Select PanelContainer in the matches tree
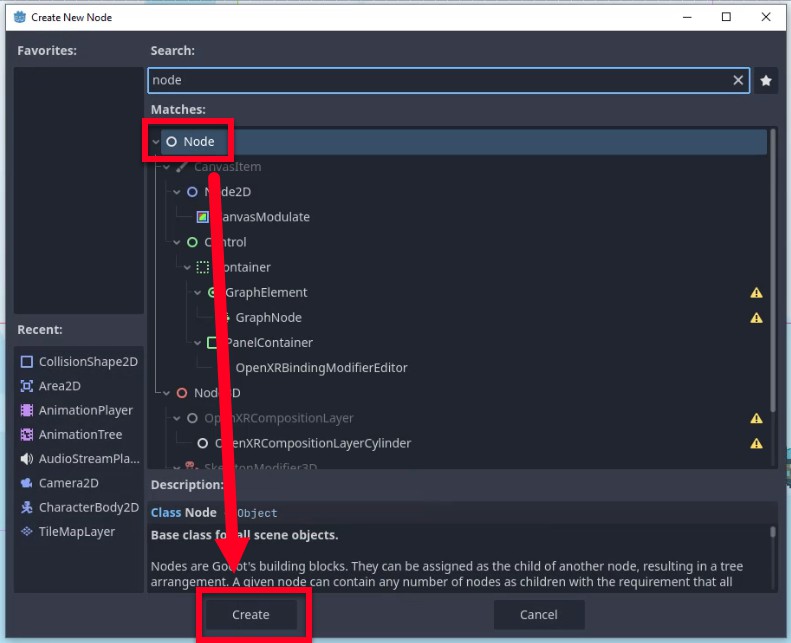This screenshot has width=791, height=643. [x=269, y=343]
